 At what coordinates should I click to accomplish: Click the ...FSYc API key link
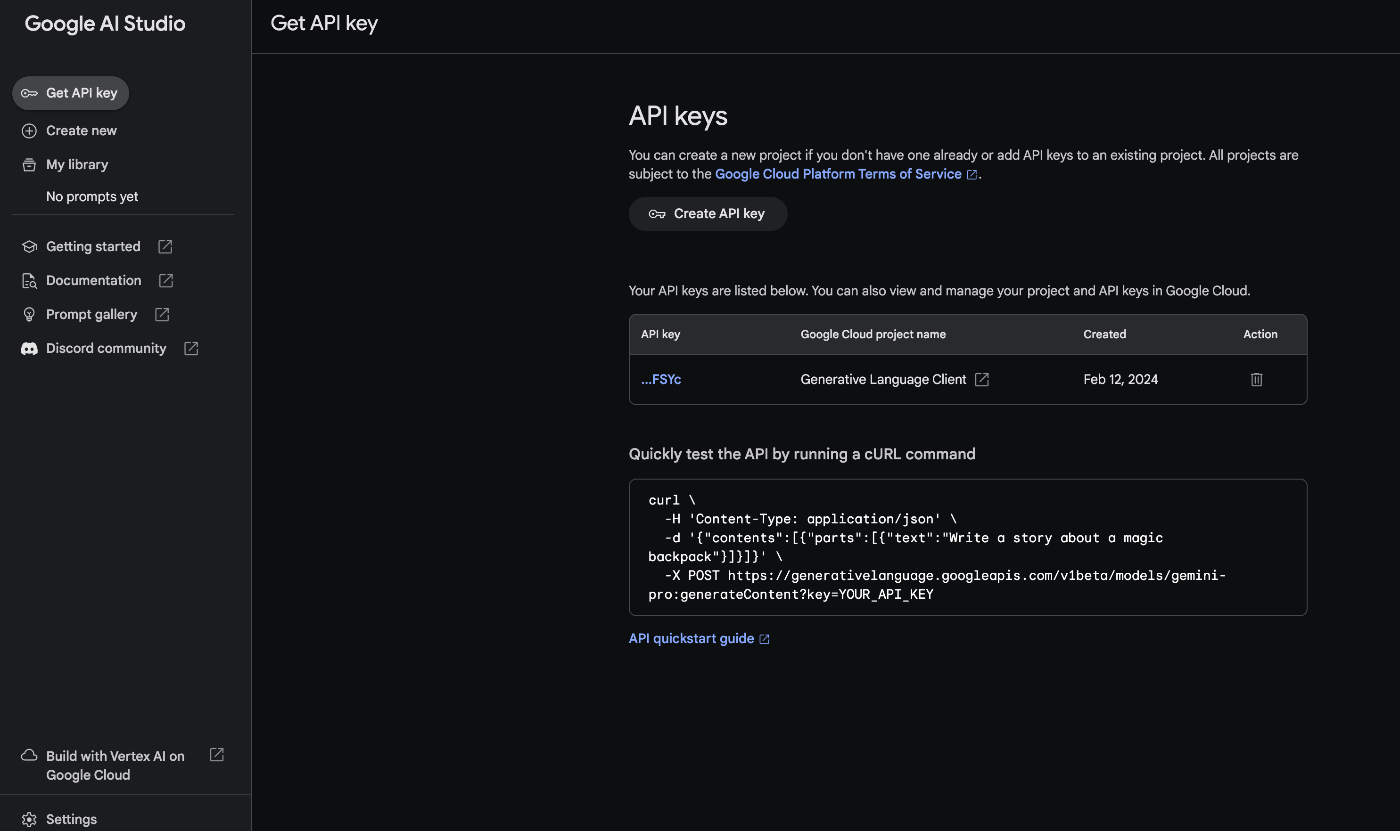pos(661,380)
